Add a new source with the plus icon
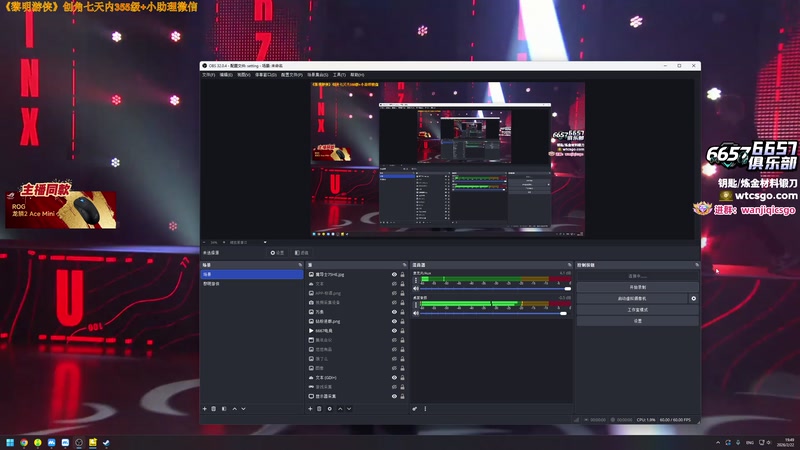Screen dimensions: 800x450 tap(310, 409)
